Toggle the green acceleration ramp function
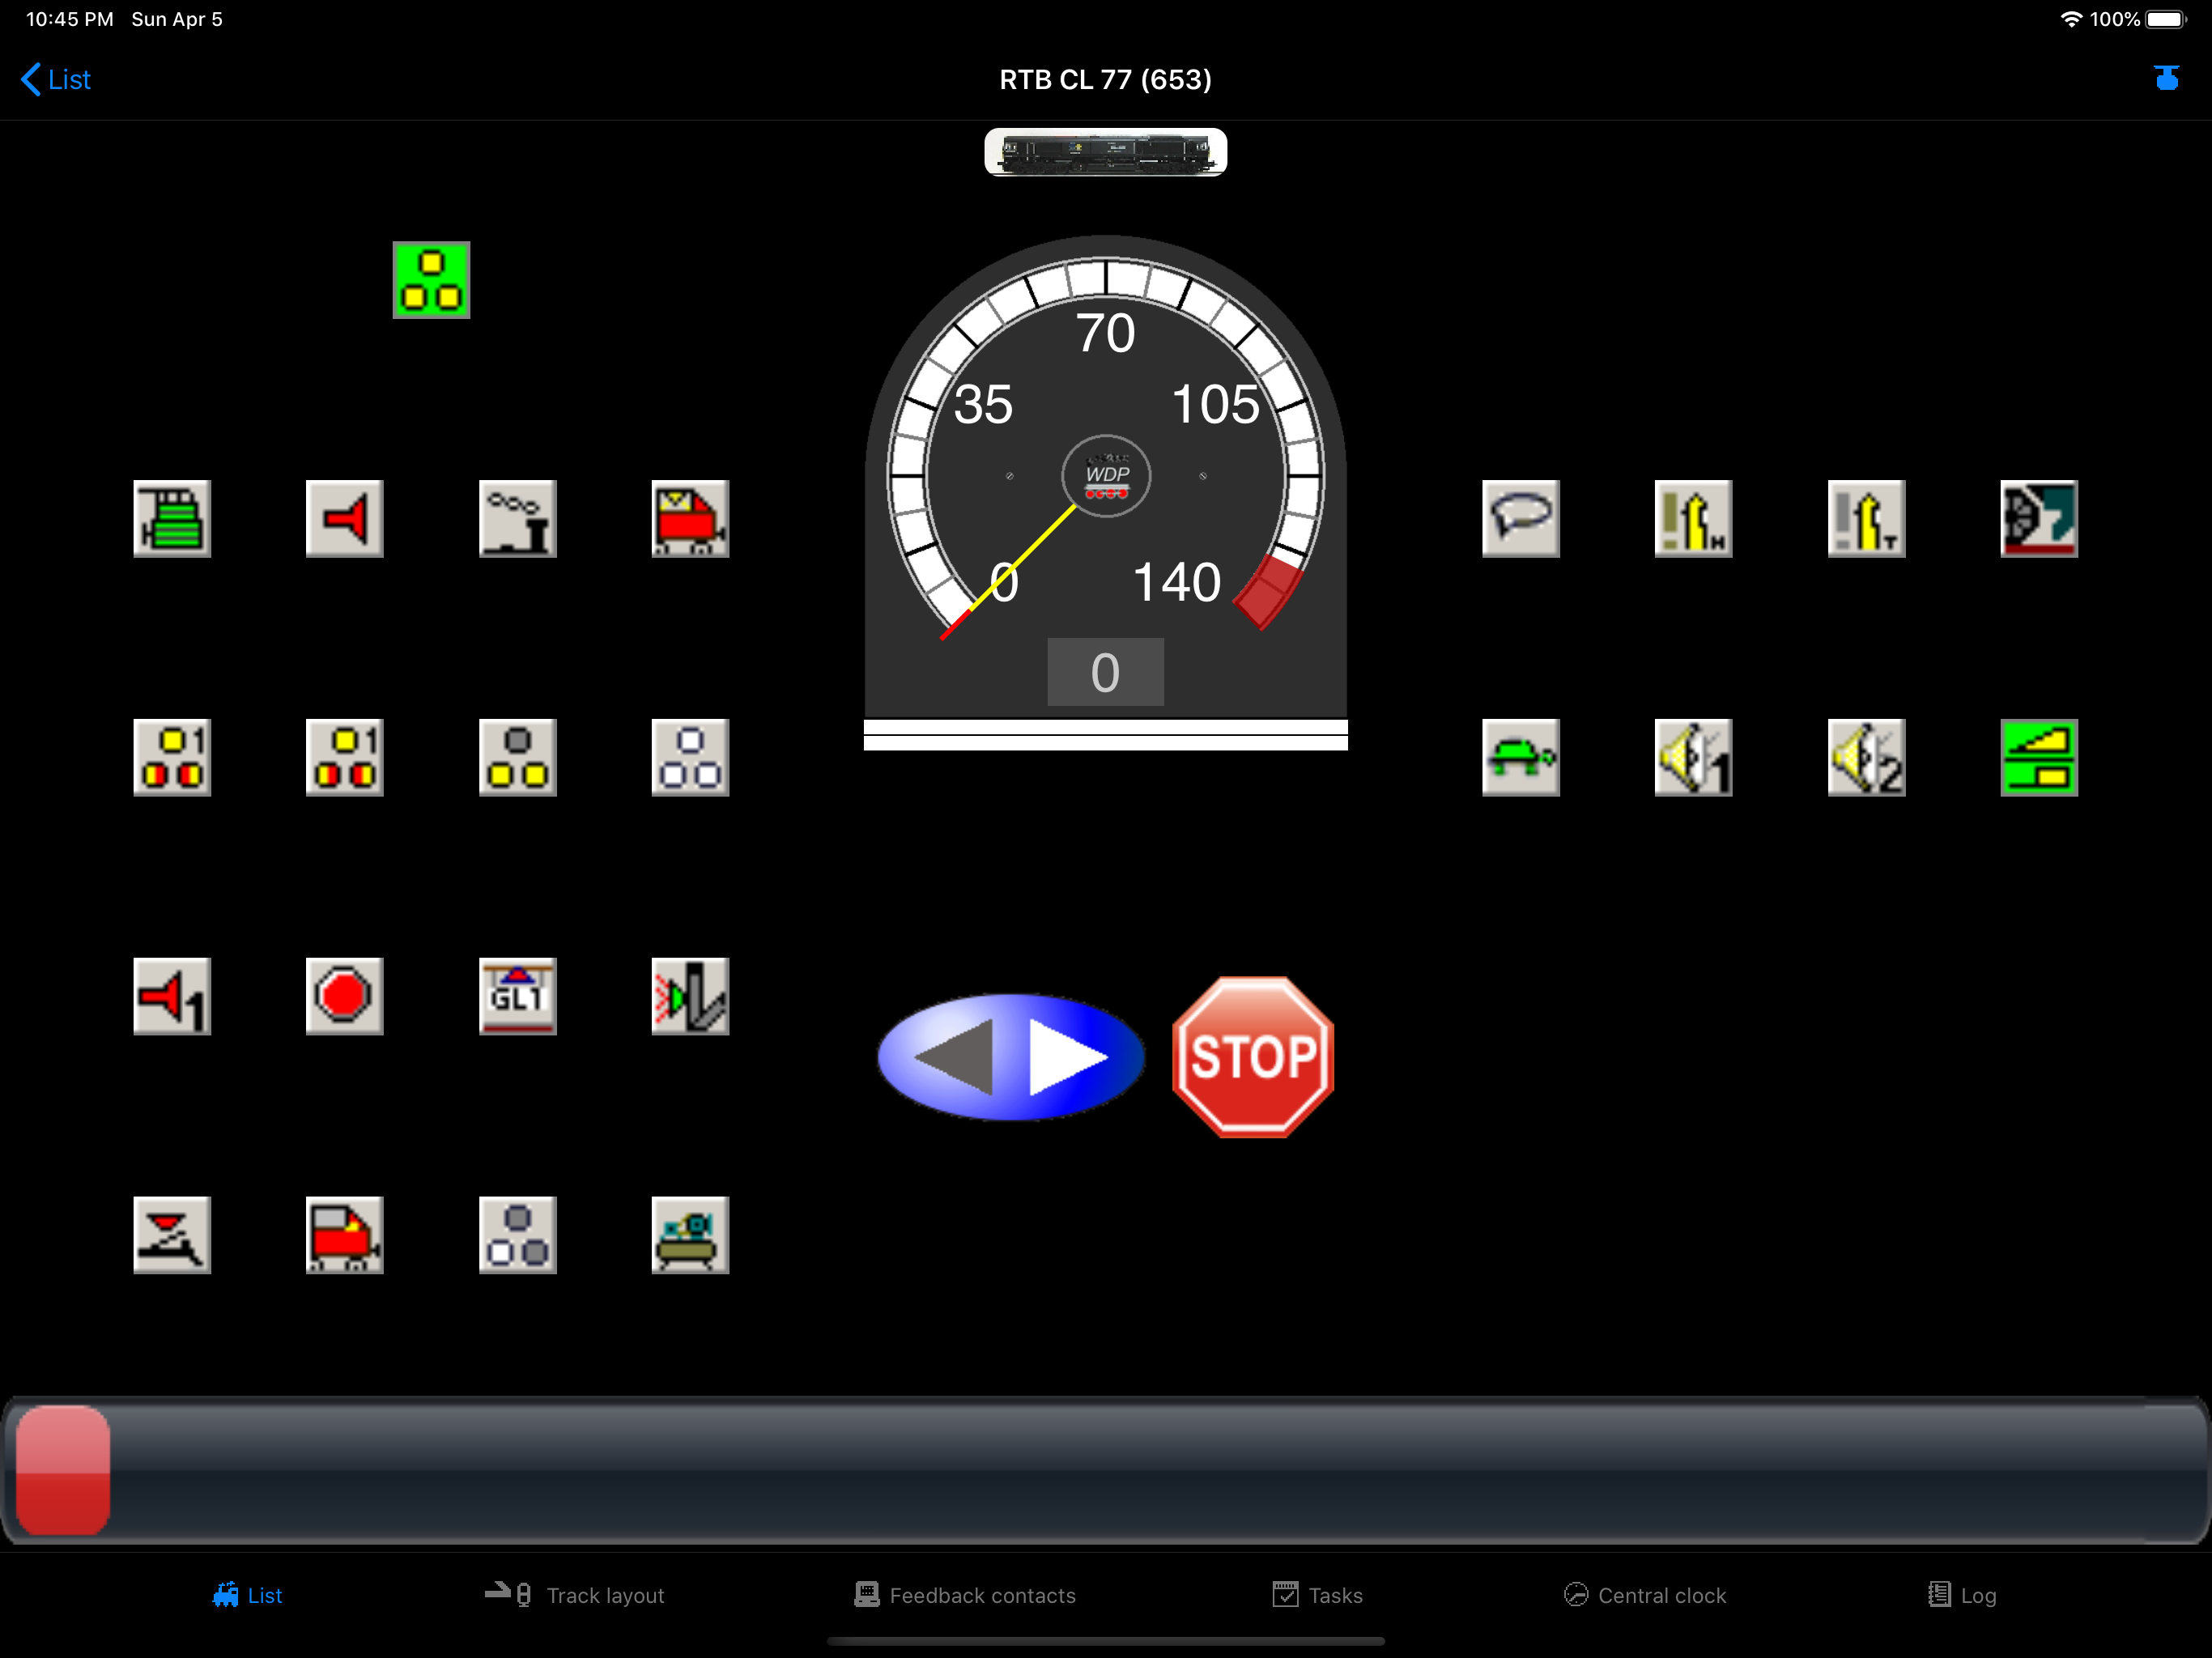The height and width of the screenshot is (1658, 2212). 2039,758
